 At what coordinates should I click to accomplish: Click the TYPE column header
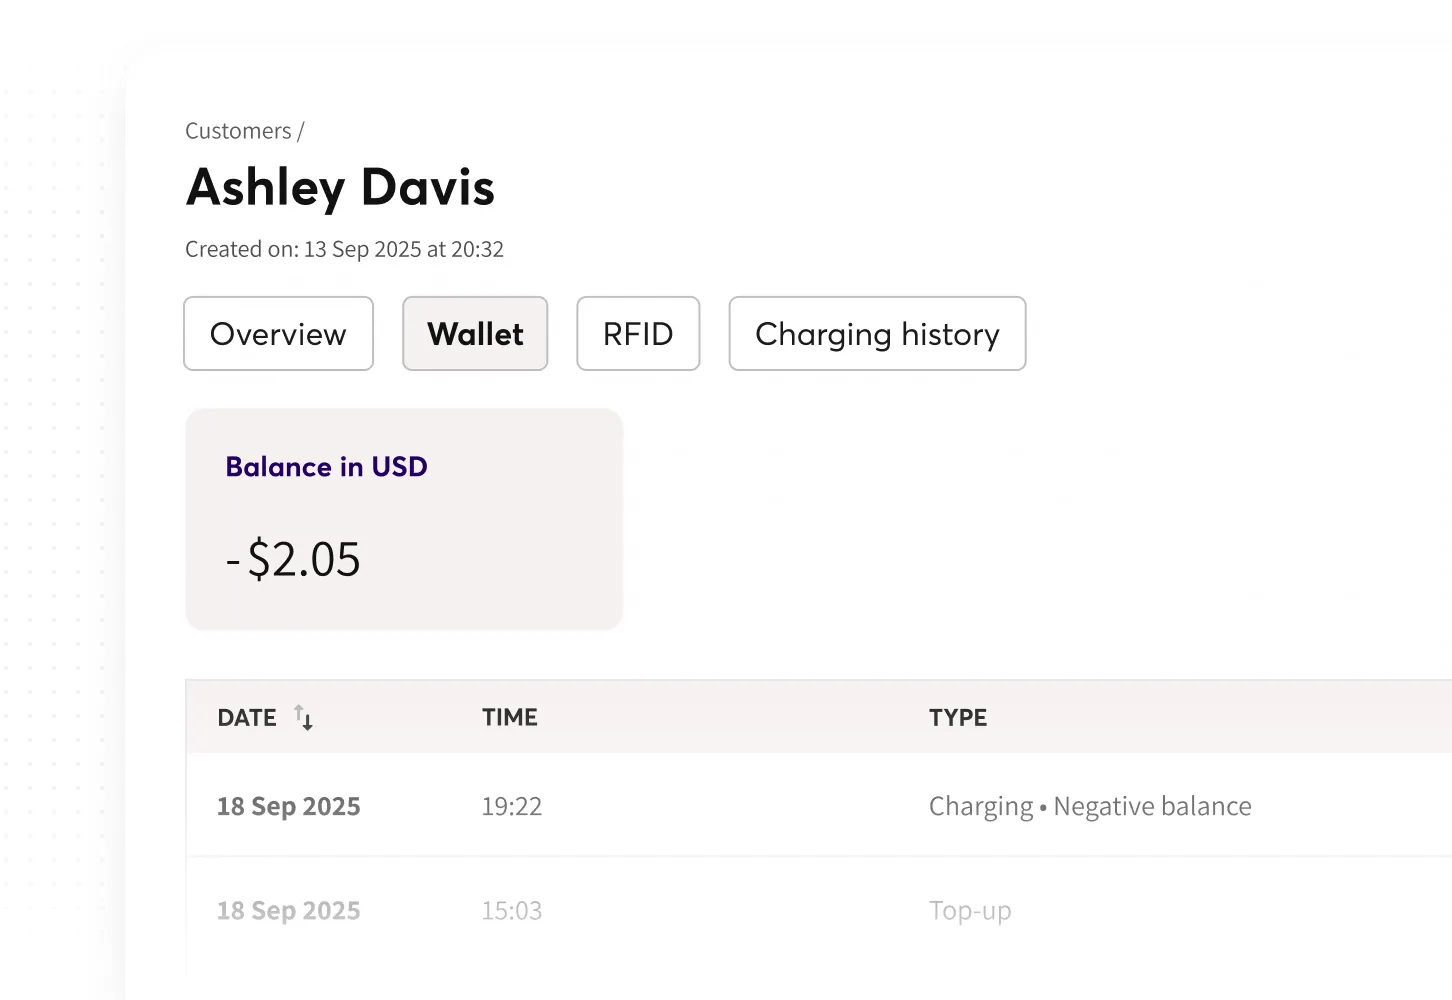(957, 717)
